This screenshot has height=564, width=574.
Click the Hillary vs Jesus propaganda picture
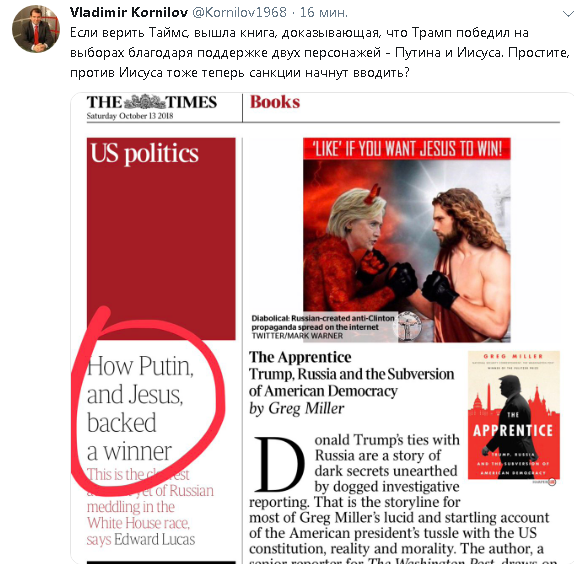click(407, 240)
